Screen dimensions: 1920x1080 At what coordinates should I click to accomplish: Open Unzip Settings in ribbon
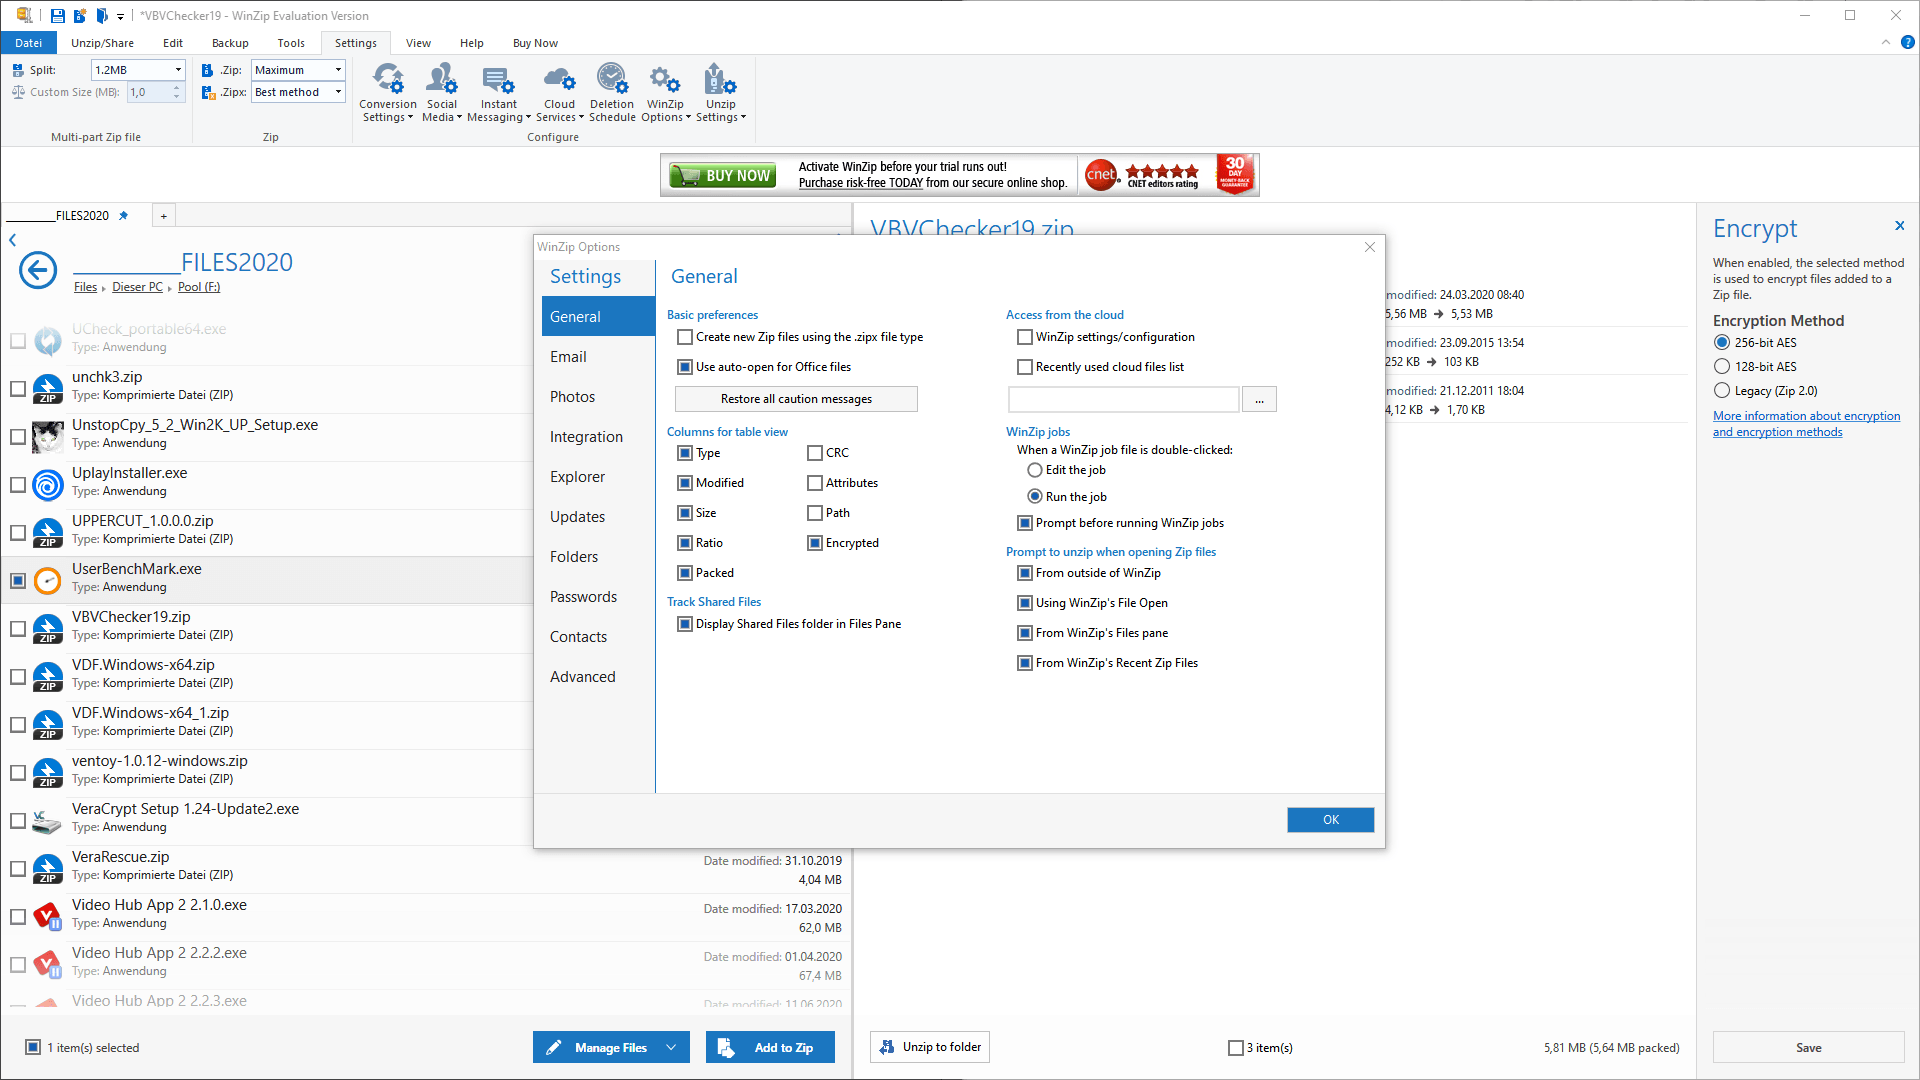[720, 92]
